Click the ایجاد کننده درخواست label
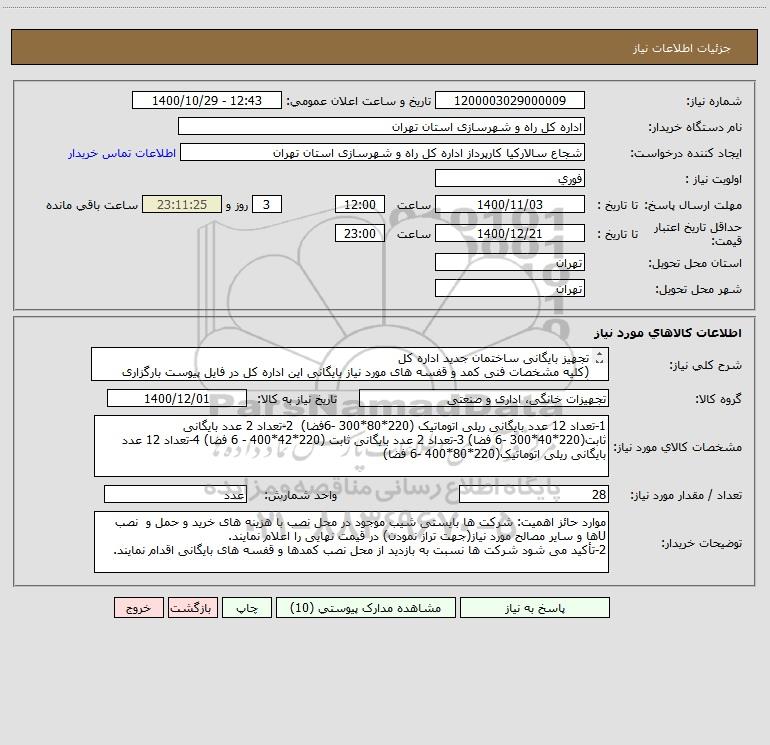The height and width of the screenshot is (745, 770). coord(686,153)
